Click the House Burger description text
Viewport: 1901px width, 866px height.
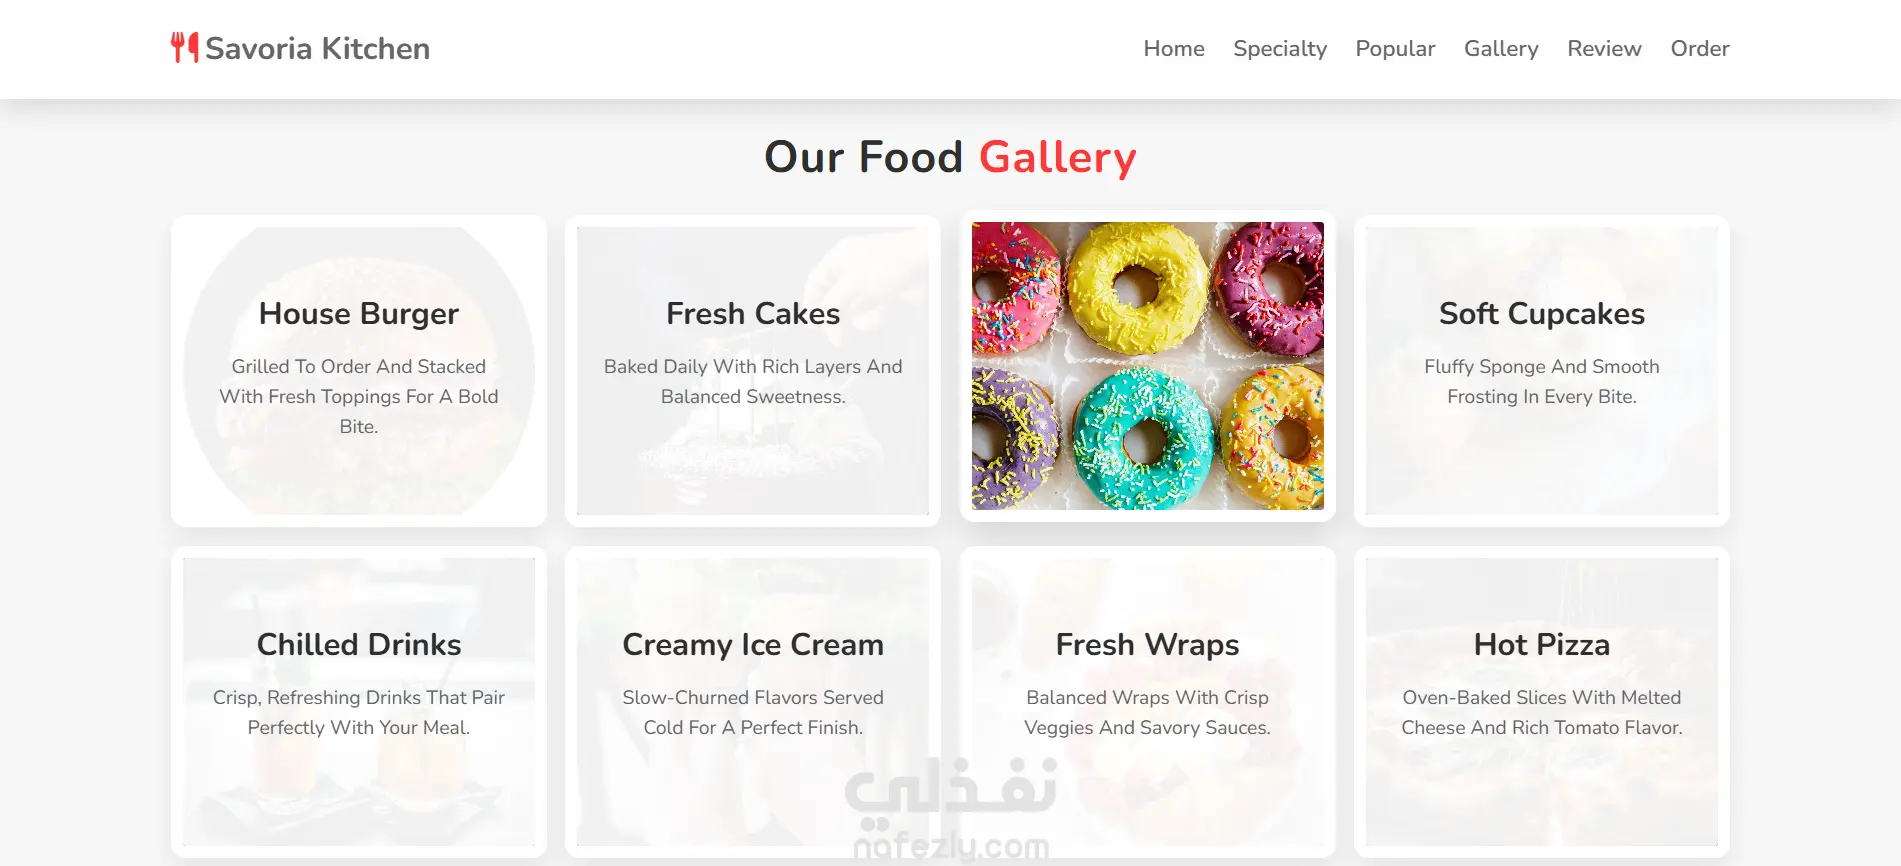point(359,396)
